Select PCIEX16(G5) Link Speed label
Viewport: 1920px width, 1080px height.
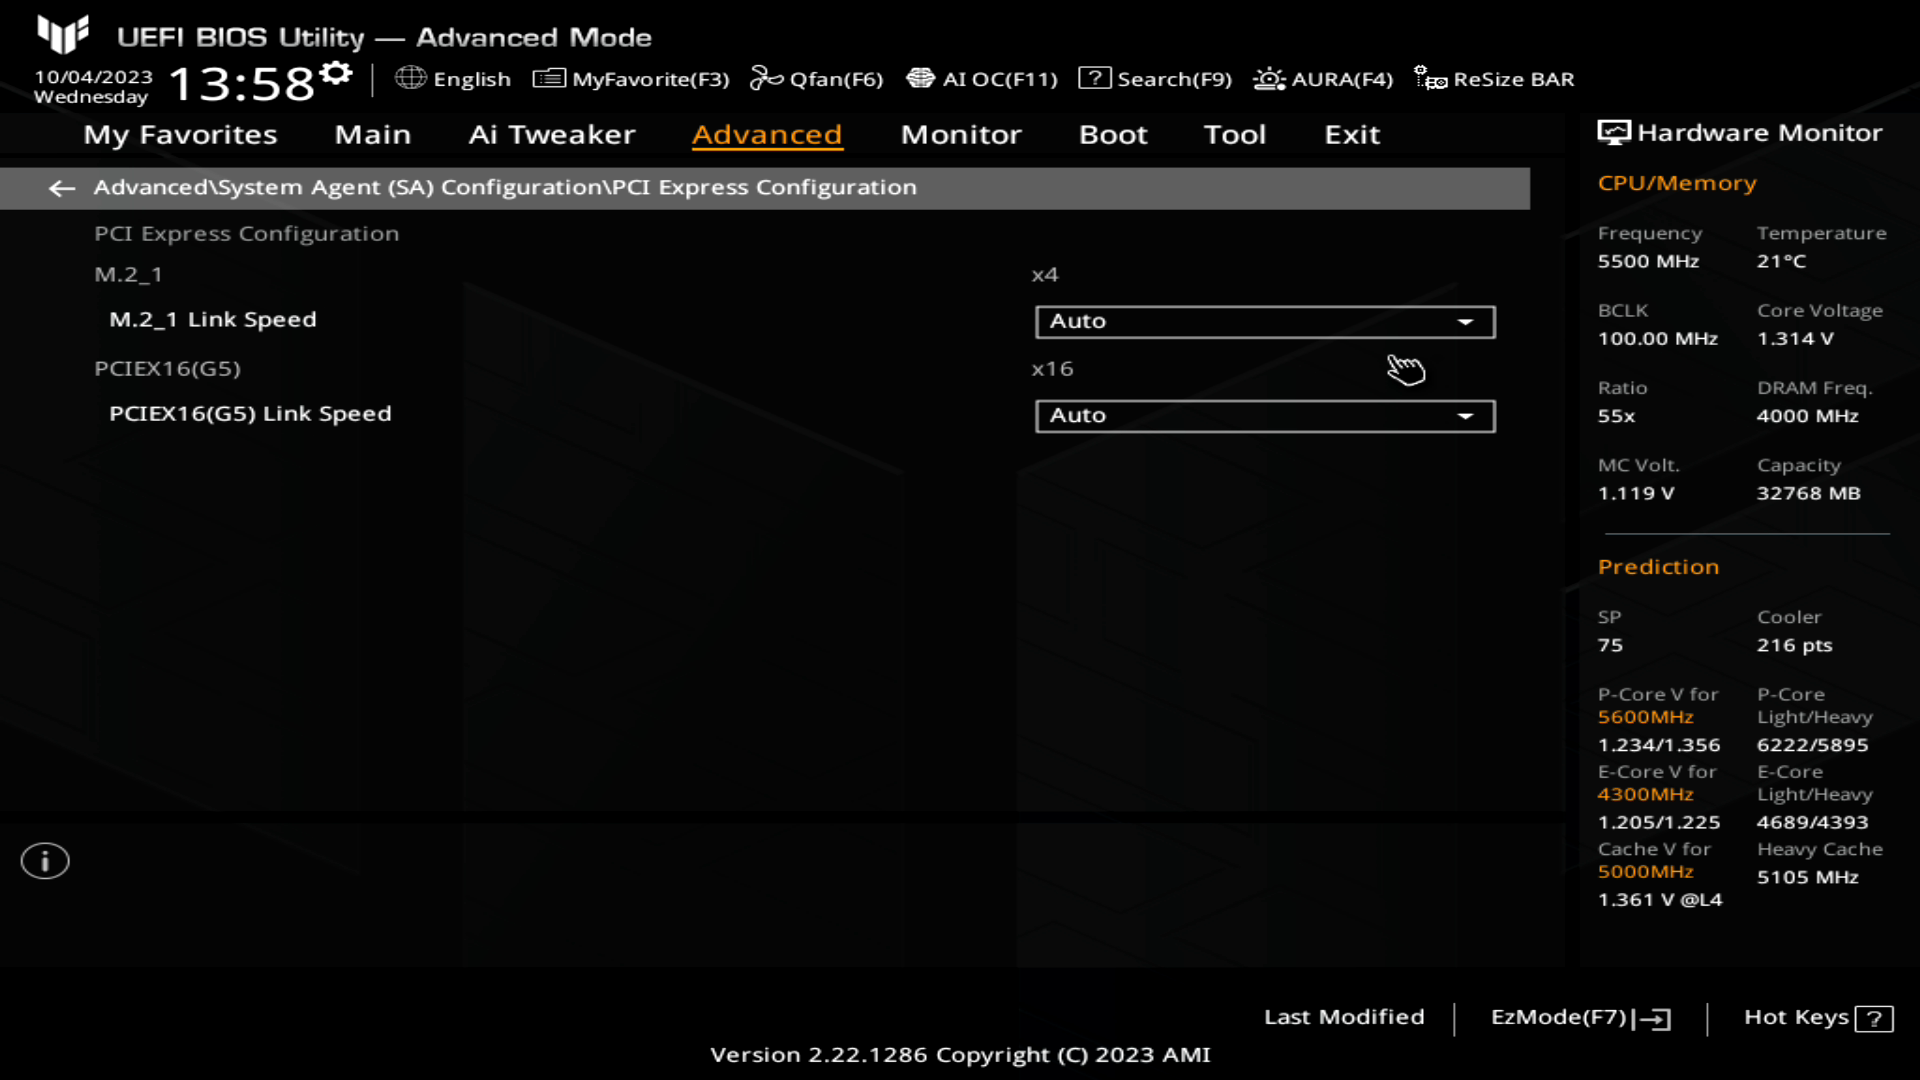click(x=250, y=414)
